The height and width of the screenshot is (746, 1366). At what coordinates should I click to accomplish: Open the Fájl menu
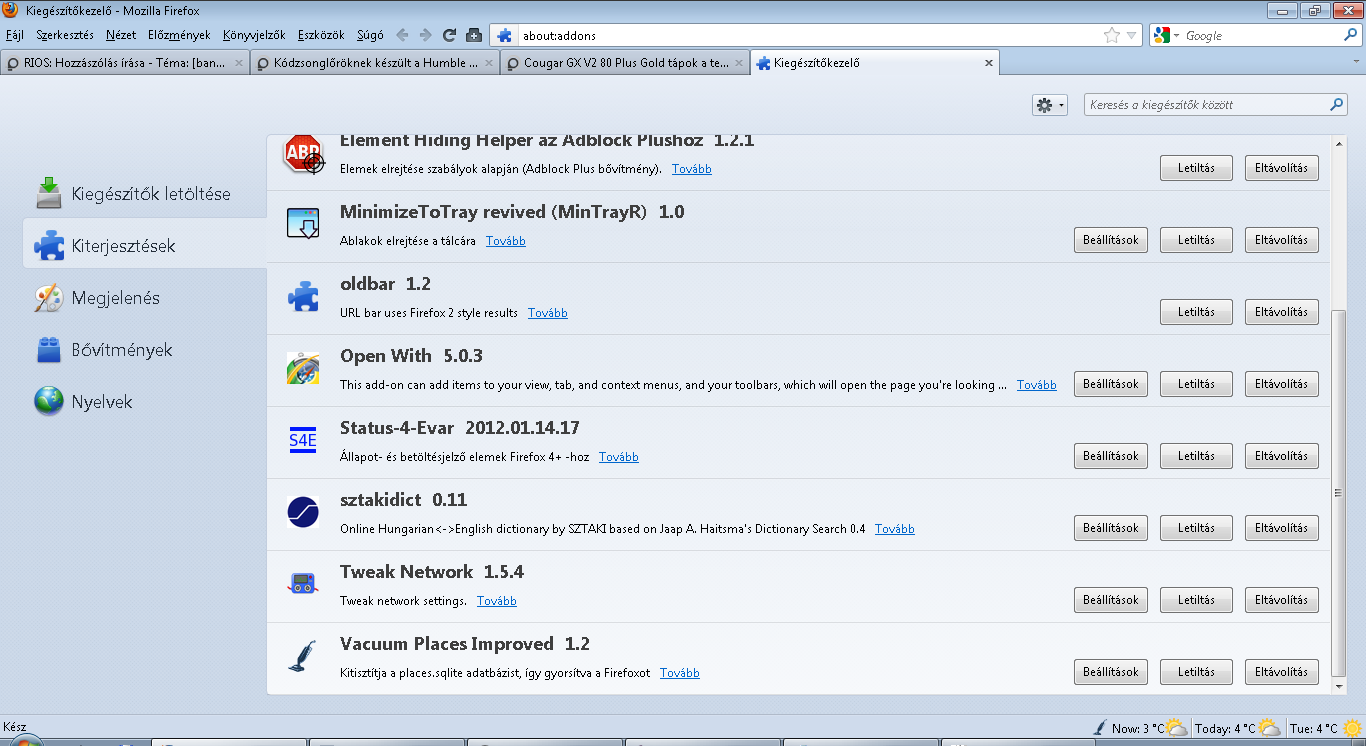15,35
